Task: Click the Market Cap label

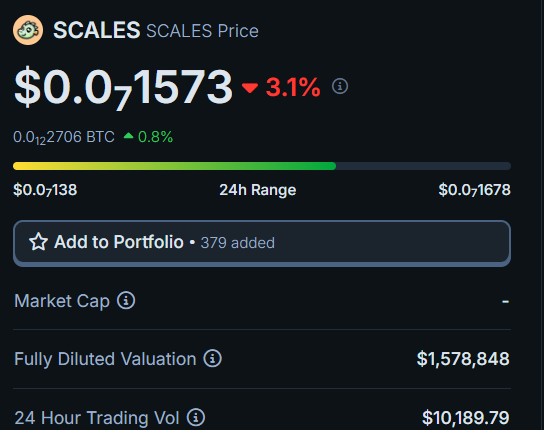Action: click(x=62, y=301)
